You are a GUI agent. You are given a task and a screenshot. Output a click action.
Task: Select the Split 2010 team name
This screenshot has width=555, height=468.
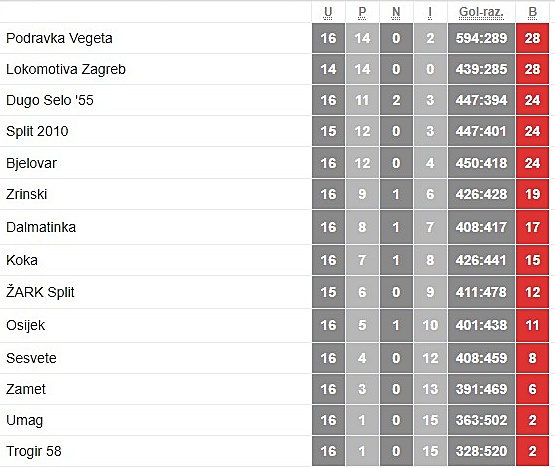click(x=37, y=131)
